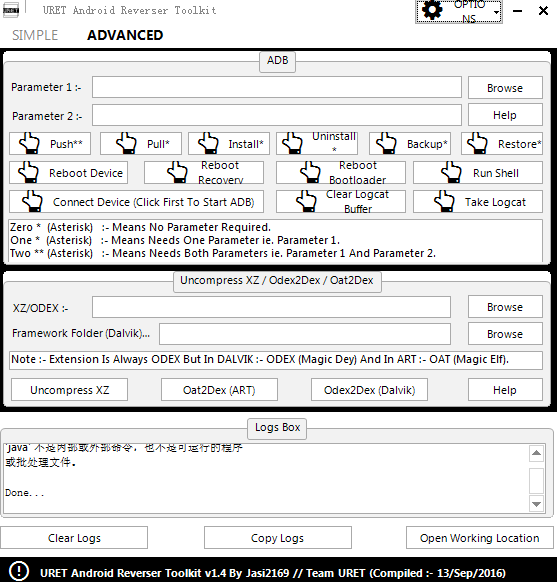
Task: Open the OPTIONS gear dropdown
Action: [x=459, y=11]
